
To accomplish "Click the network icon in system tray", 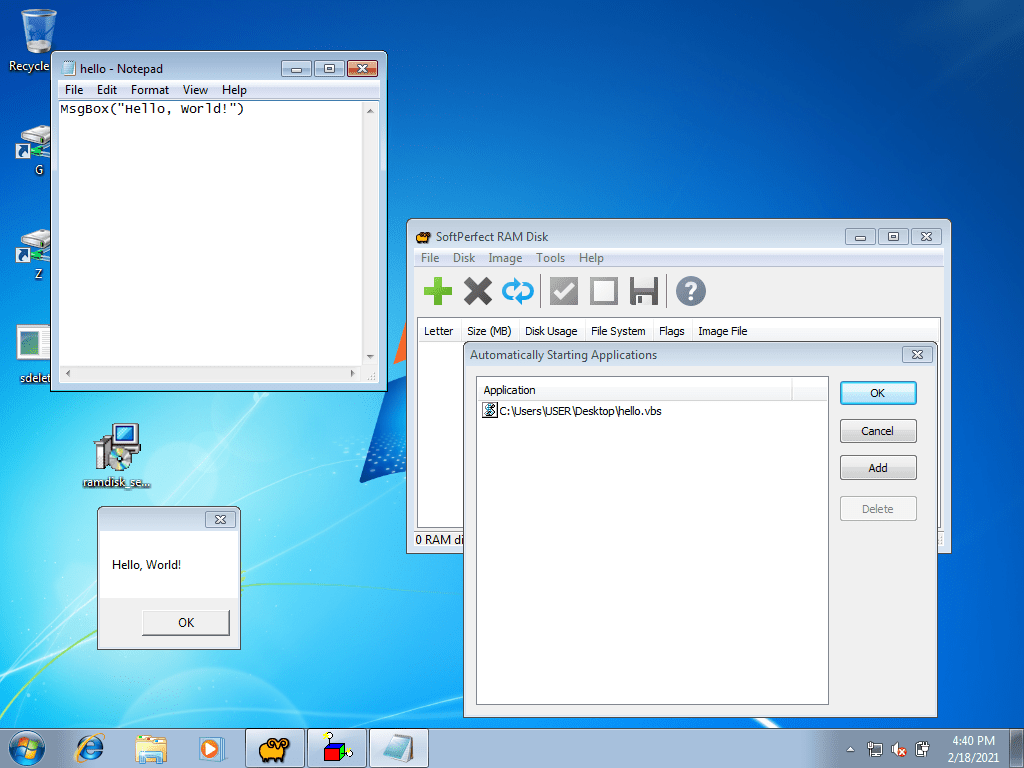I will [874, 749].
